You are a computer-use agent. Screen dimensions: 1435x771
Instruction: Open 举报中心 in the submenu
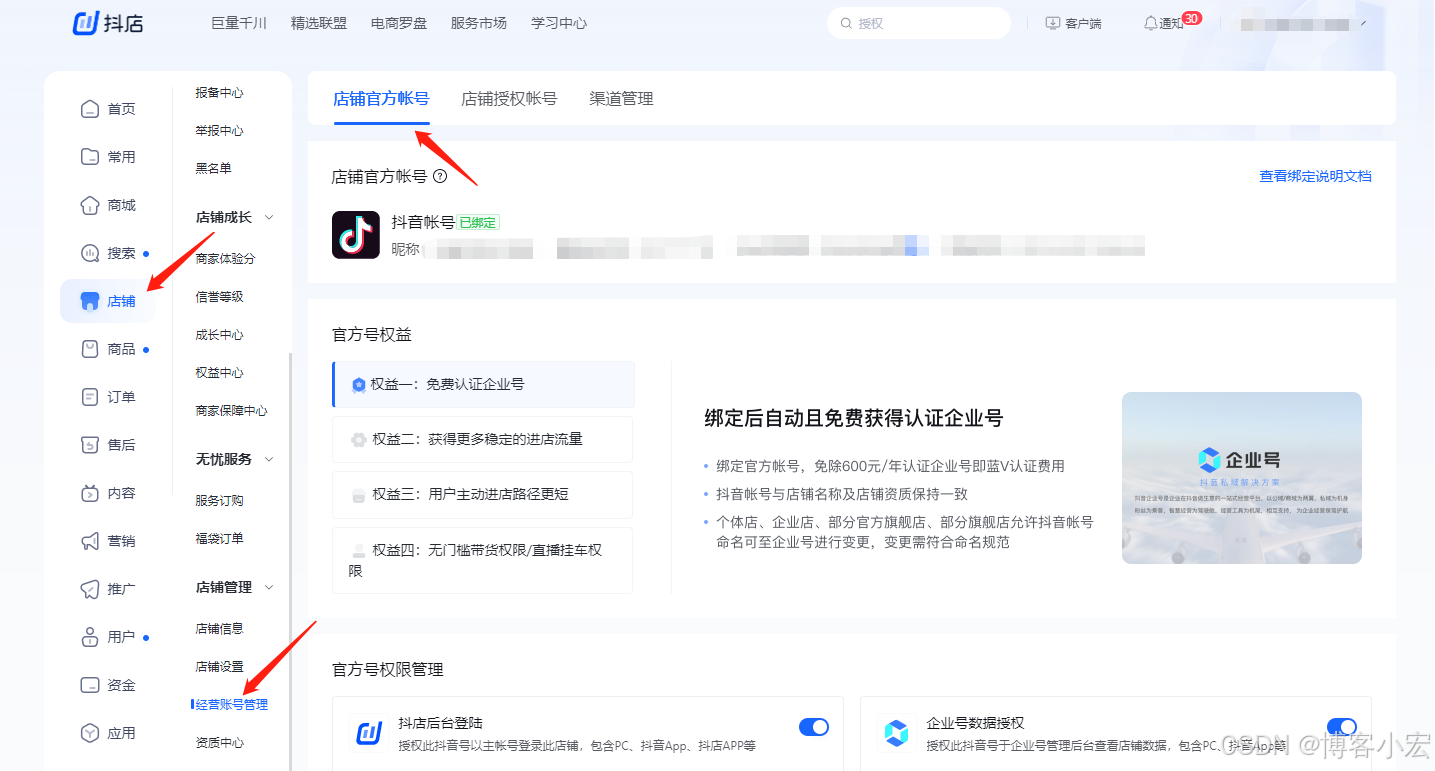coord(220,131)
